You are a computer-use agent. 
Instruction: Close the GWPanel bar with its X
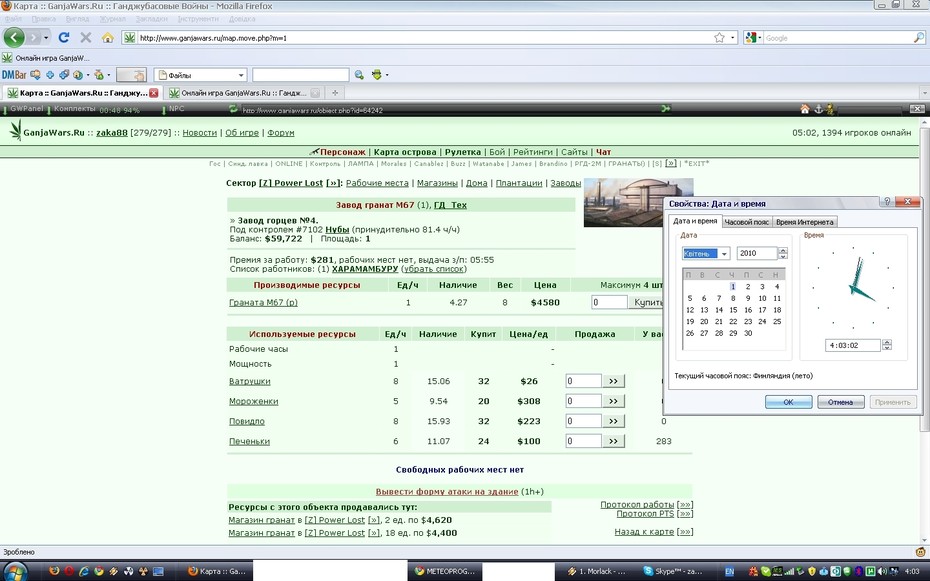pos(916,109)
